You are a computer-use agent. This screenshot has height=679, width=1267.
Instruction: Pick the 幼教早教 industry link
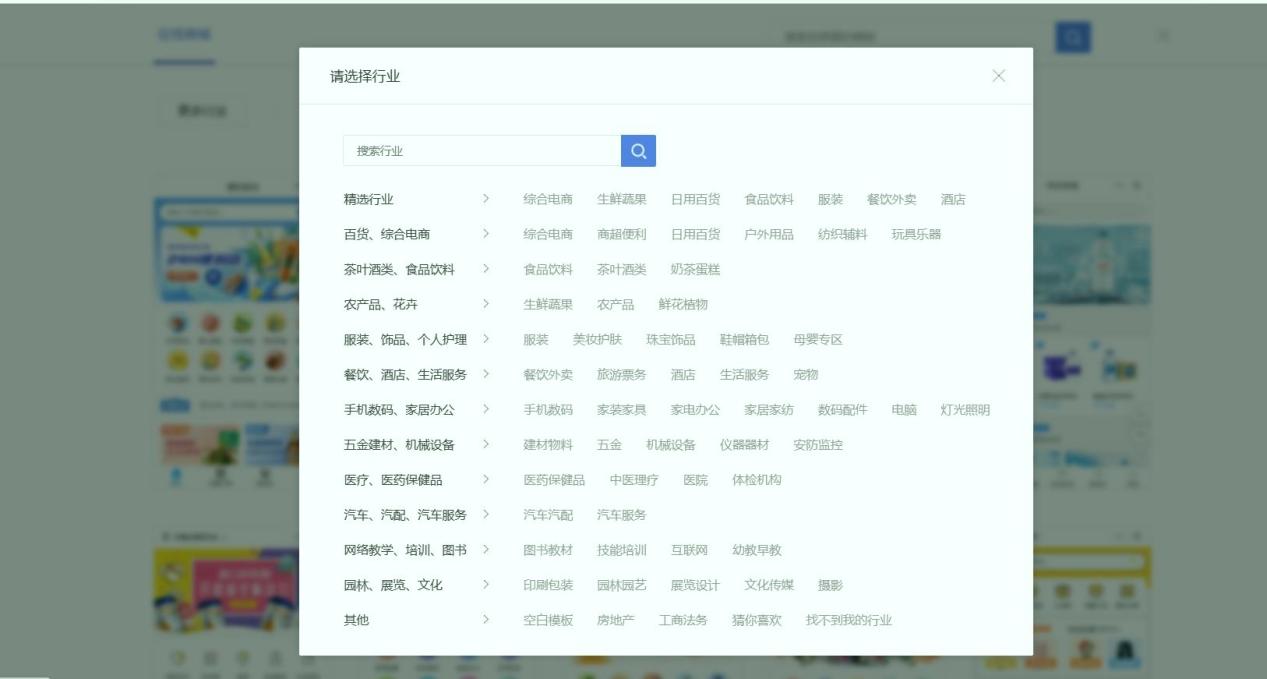click(x=757, y=550)
